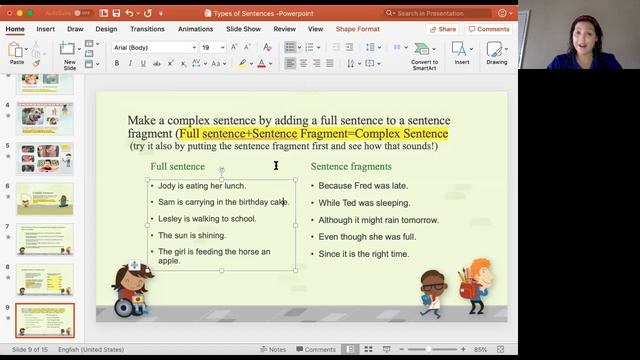Image resolution: width=640 pixels, height=360 pixels.
Task: Apply bulleted list formatting
Action: click(x=290, y=47)
